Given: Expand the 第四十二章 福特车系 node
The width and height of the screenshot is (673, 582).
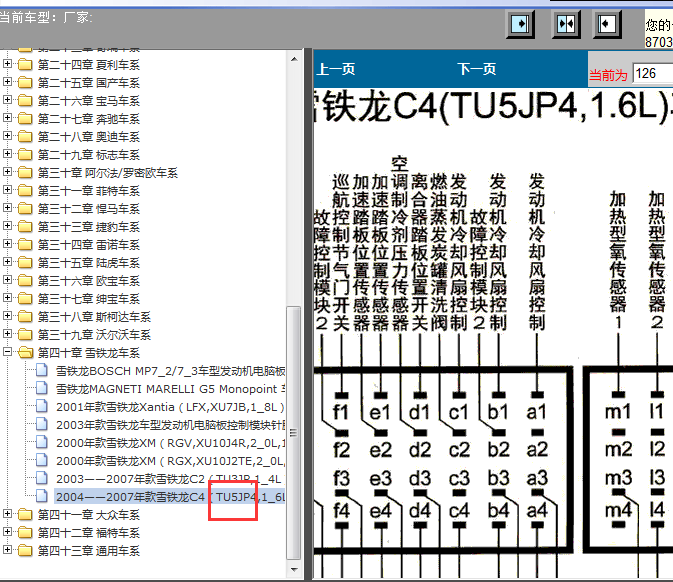Looking at the screenshot, I should point(7,532).
